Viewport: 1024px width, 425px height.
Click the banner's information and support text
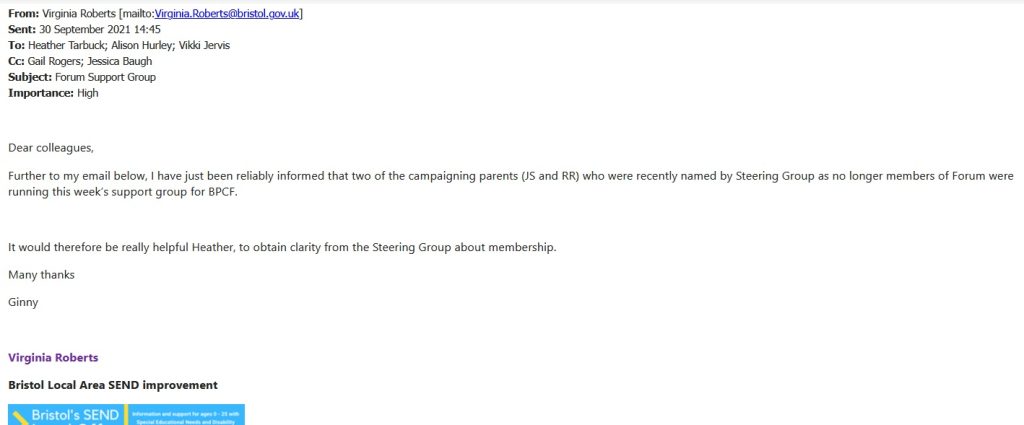point(186,414)
